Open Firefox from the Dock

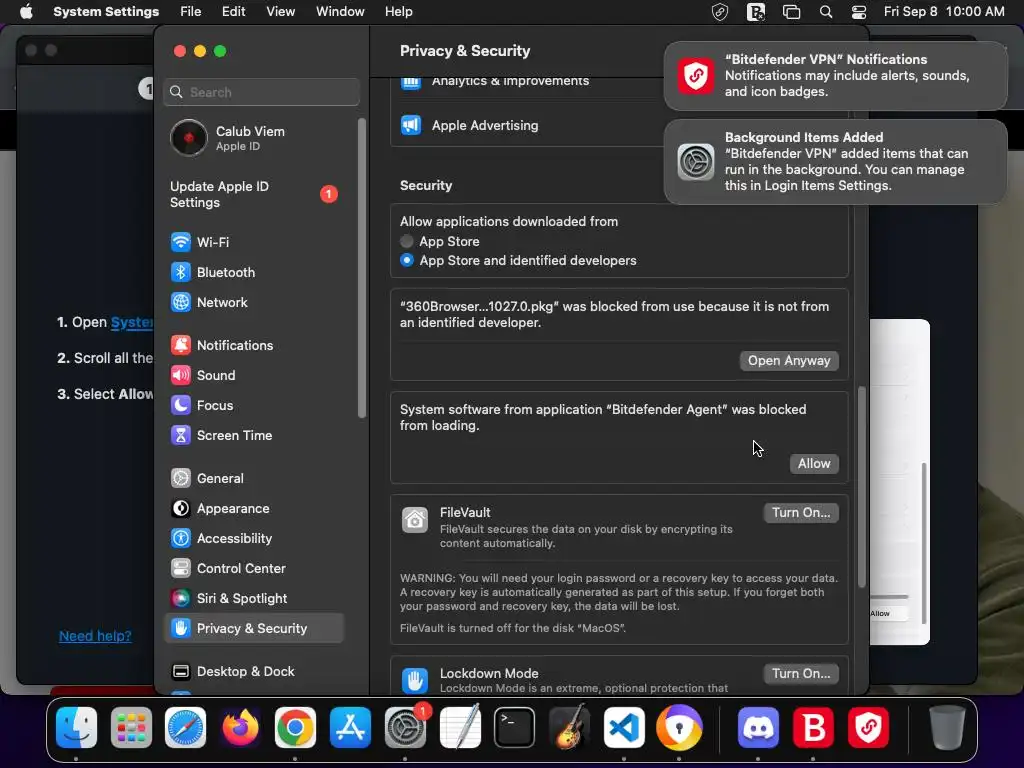coord(240,728)
